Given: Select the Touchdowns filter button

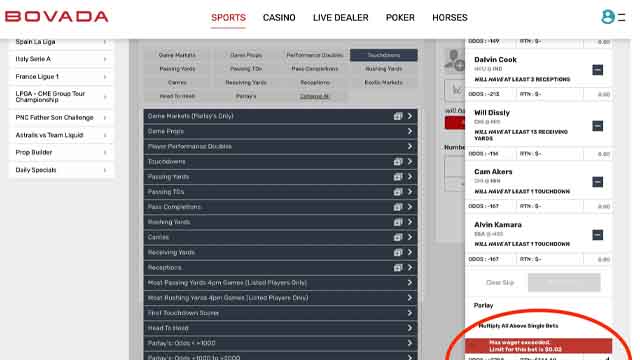Looking at the screenshot, I should pos(384,55).
